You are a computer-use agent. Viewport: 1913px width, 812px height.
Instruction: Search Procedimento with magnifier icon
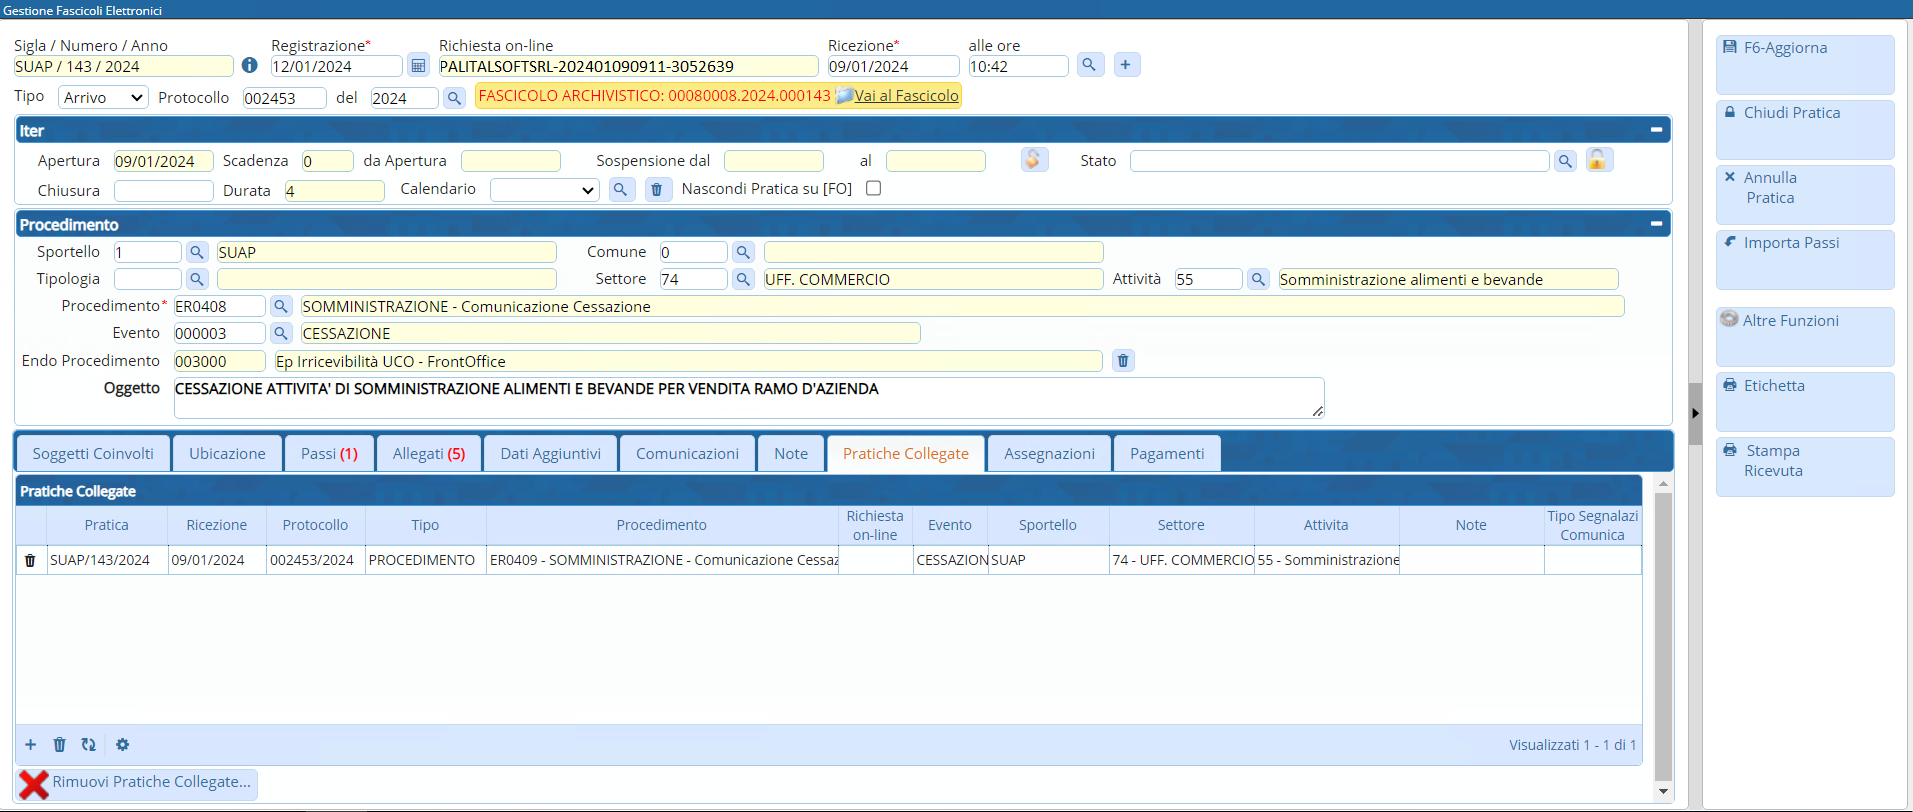(x=281, y=306)
